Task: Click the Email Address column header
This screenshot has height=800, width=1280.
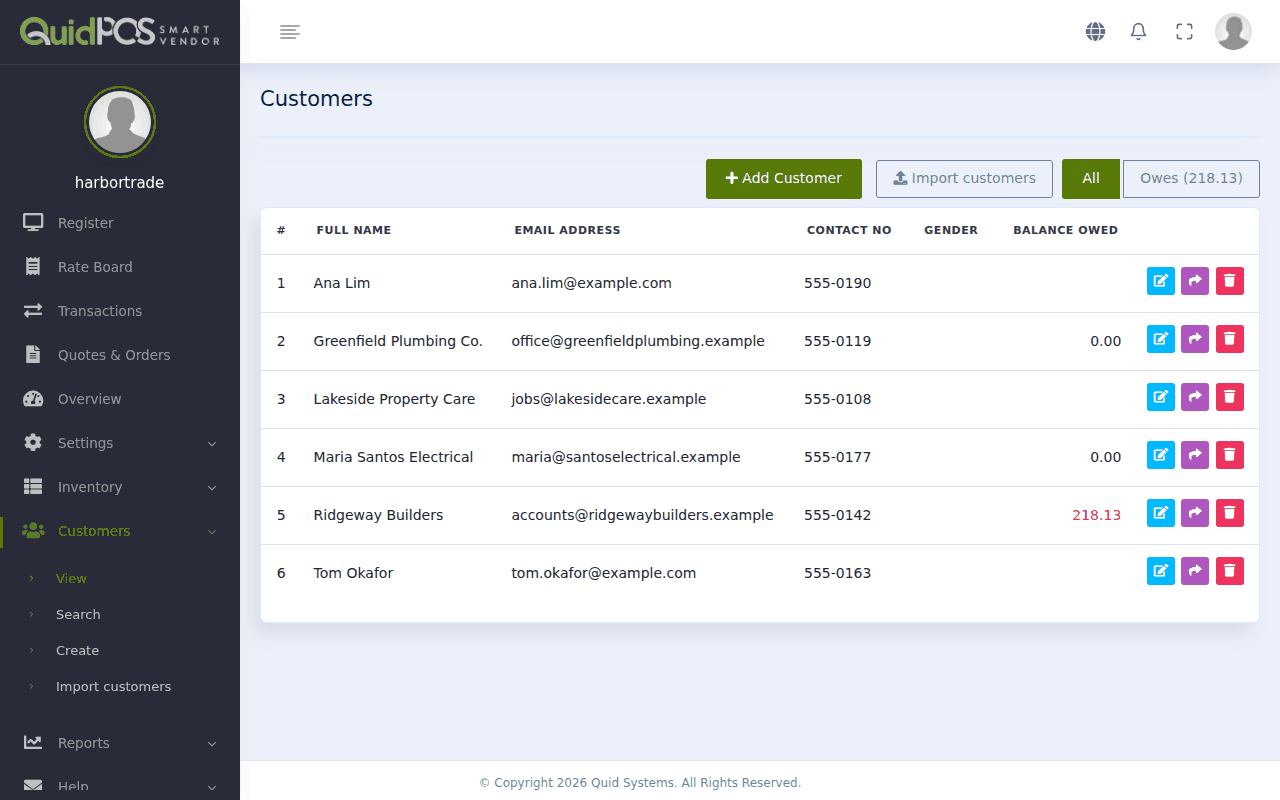Action: click(567, 230)
